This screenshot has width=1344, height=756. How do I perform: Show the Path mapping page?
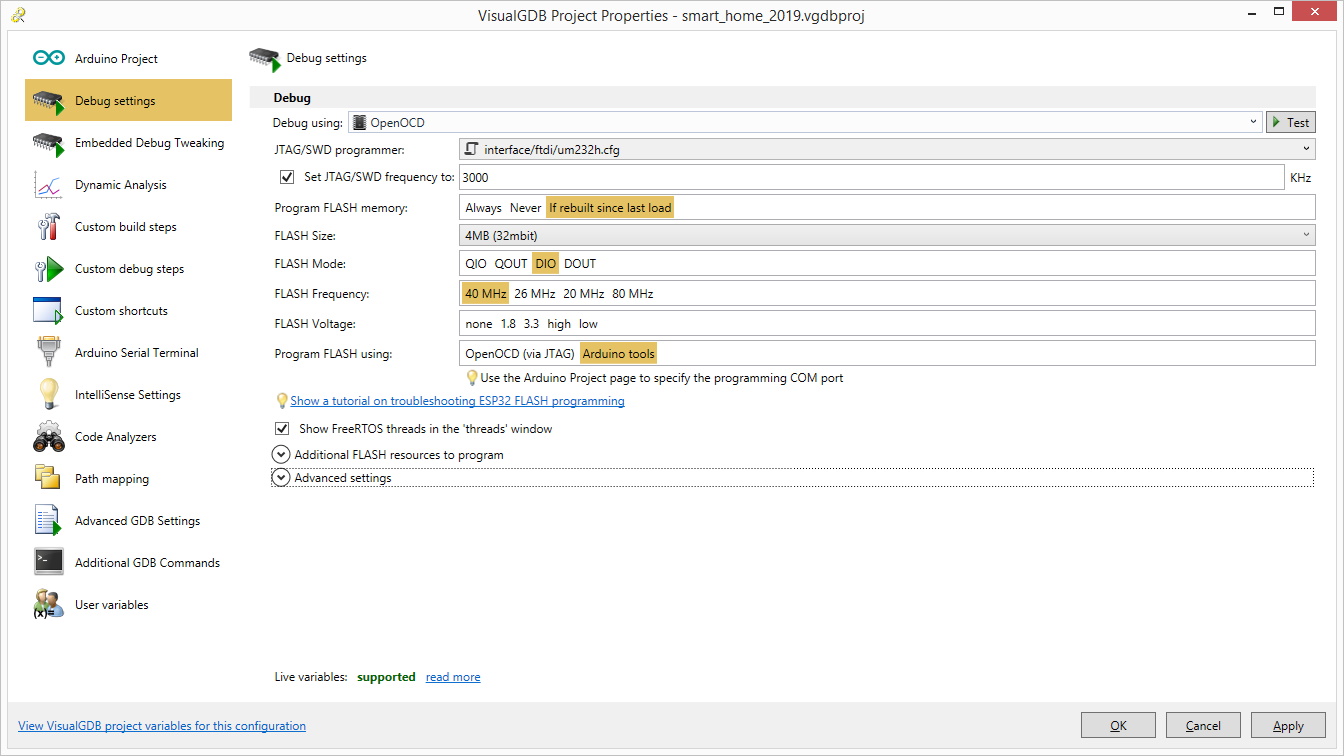coord(128,479)
